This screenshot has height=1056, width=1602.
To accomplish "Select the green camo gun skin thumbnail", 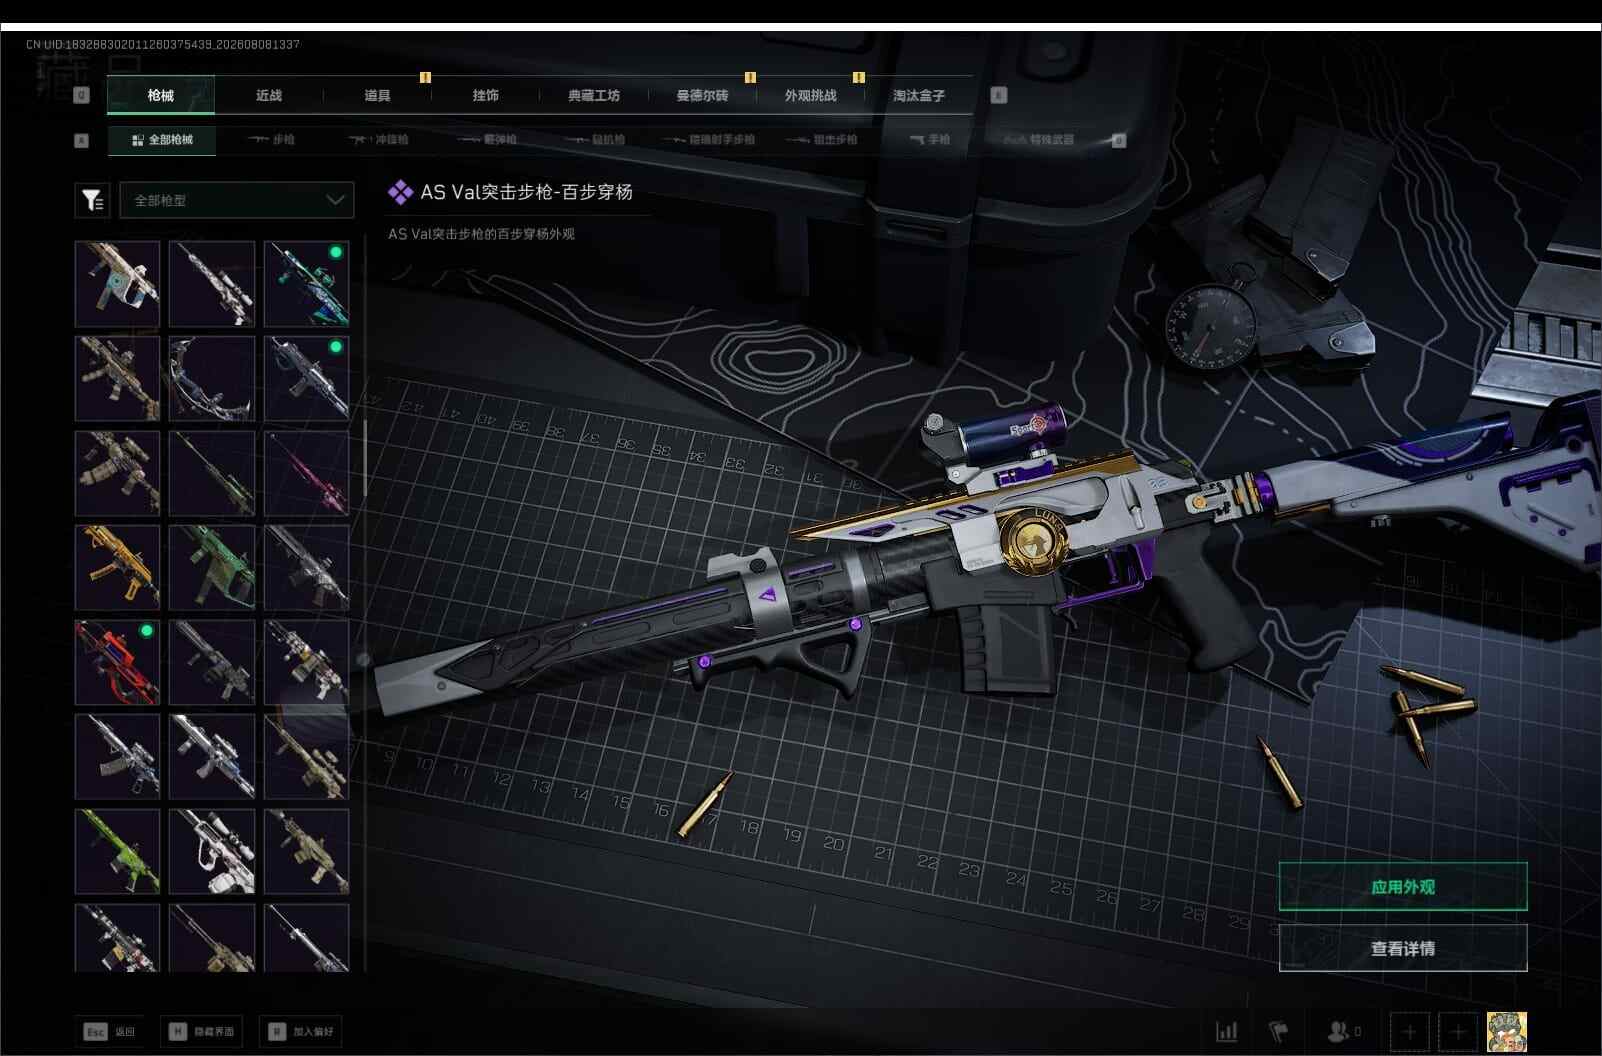I will 212,567.
